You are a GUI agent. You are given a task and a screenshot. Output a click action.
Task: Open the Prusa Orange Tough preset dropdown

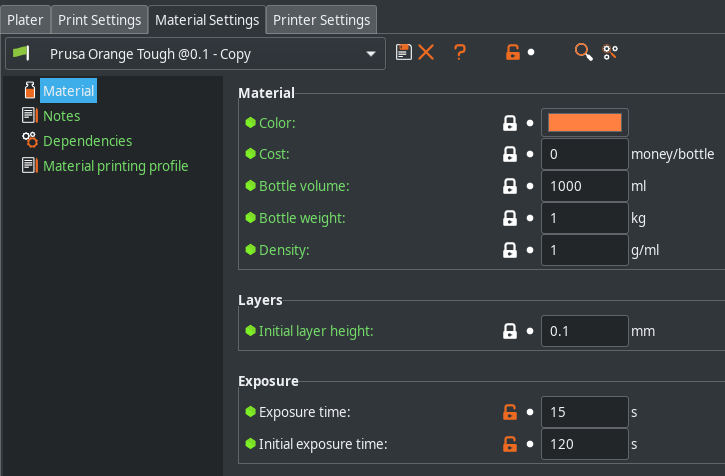point(195,53)
